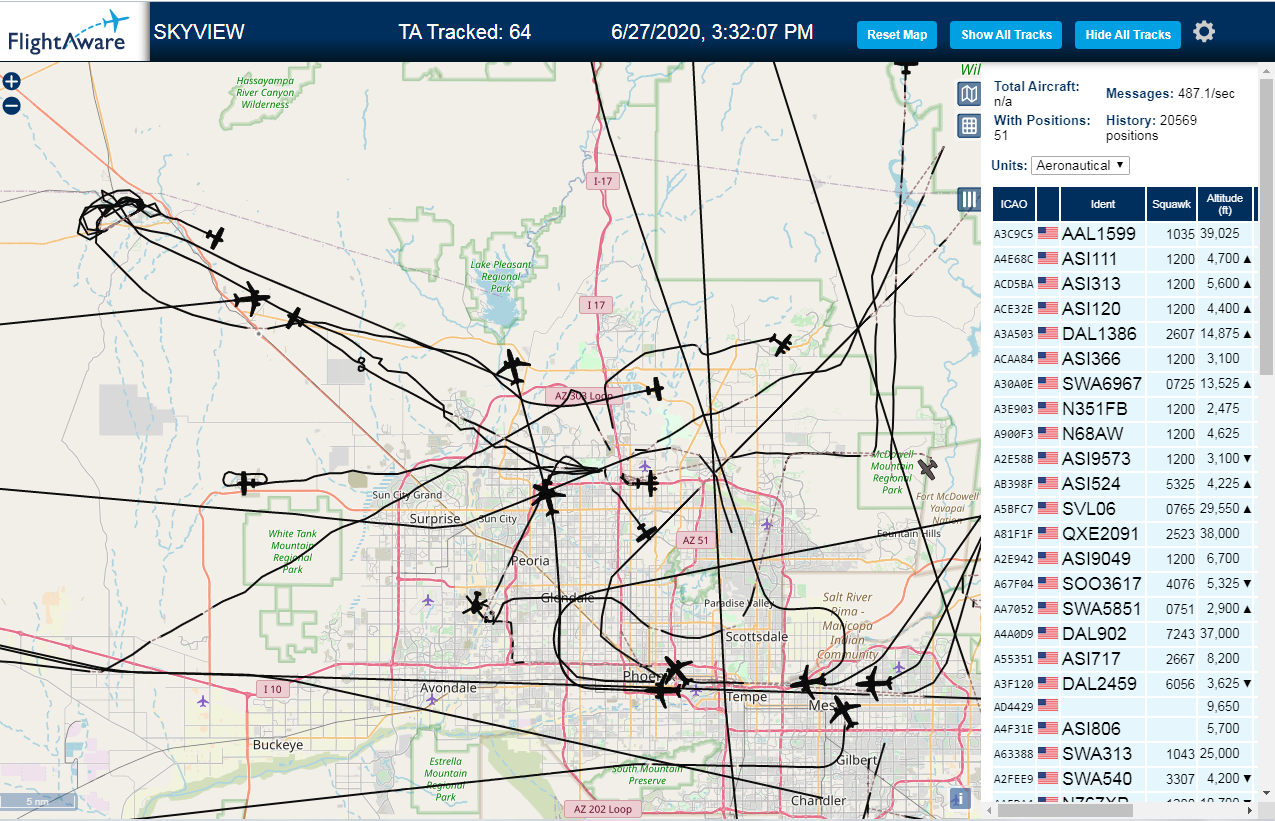
Task: Select the aircraft directly above Gilbert
Action: click(x=844, y=712)
